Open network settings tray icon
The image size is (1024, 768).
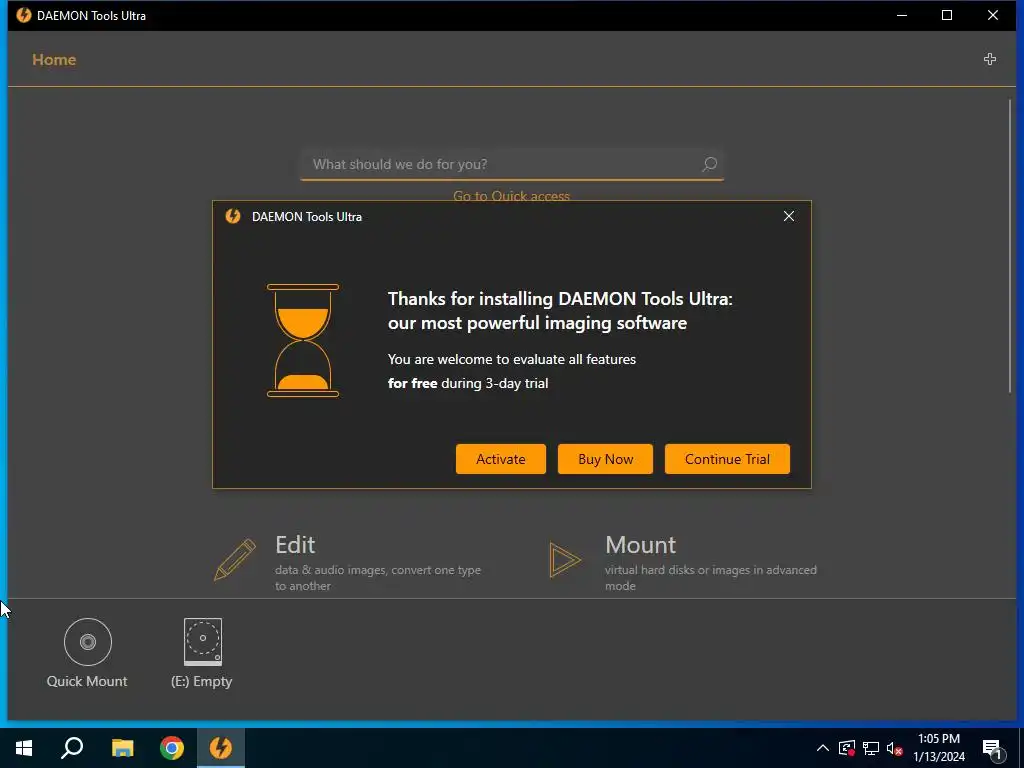tap(871, 748)
